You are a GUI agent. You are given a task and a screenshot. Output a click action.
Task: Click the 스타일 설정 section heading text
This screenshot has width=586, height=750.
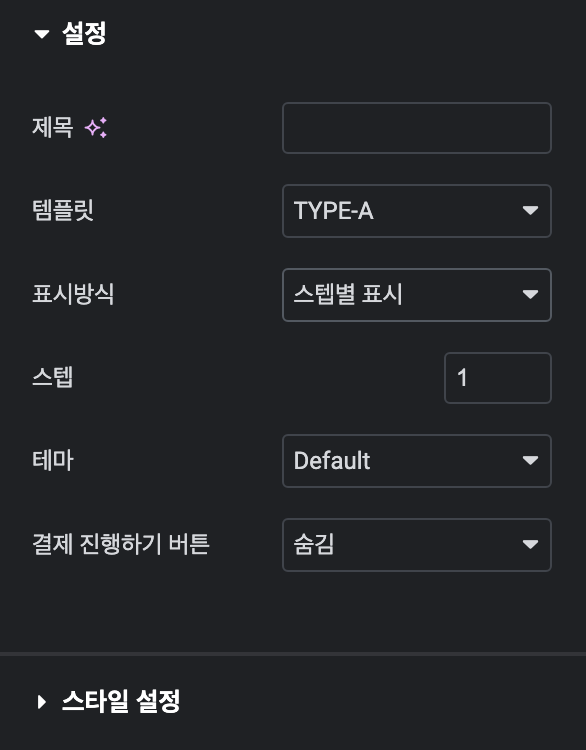tap(121, 701)
